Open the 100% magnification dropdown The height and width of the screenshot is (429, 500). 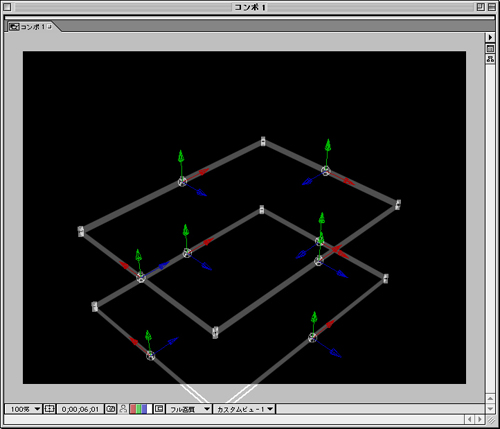coord(23,409)
